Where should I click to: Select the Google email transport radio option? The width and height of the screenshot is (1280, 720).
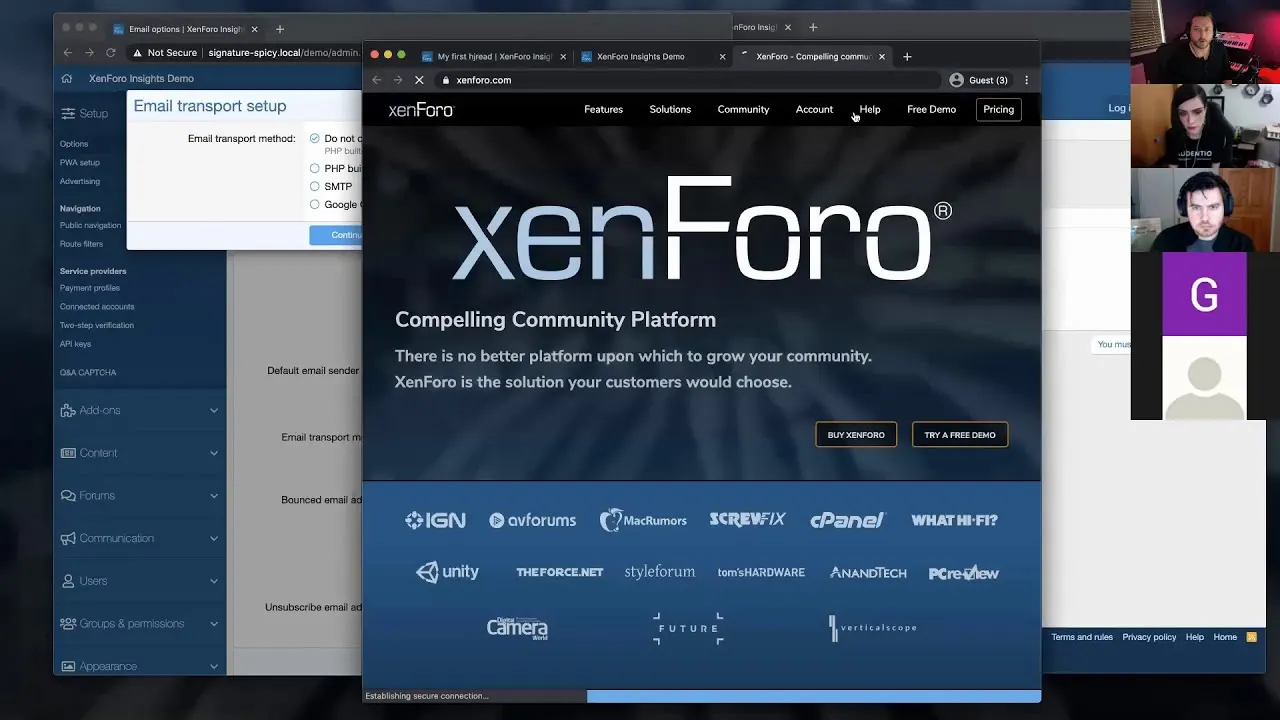click(x=315, y=205)
